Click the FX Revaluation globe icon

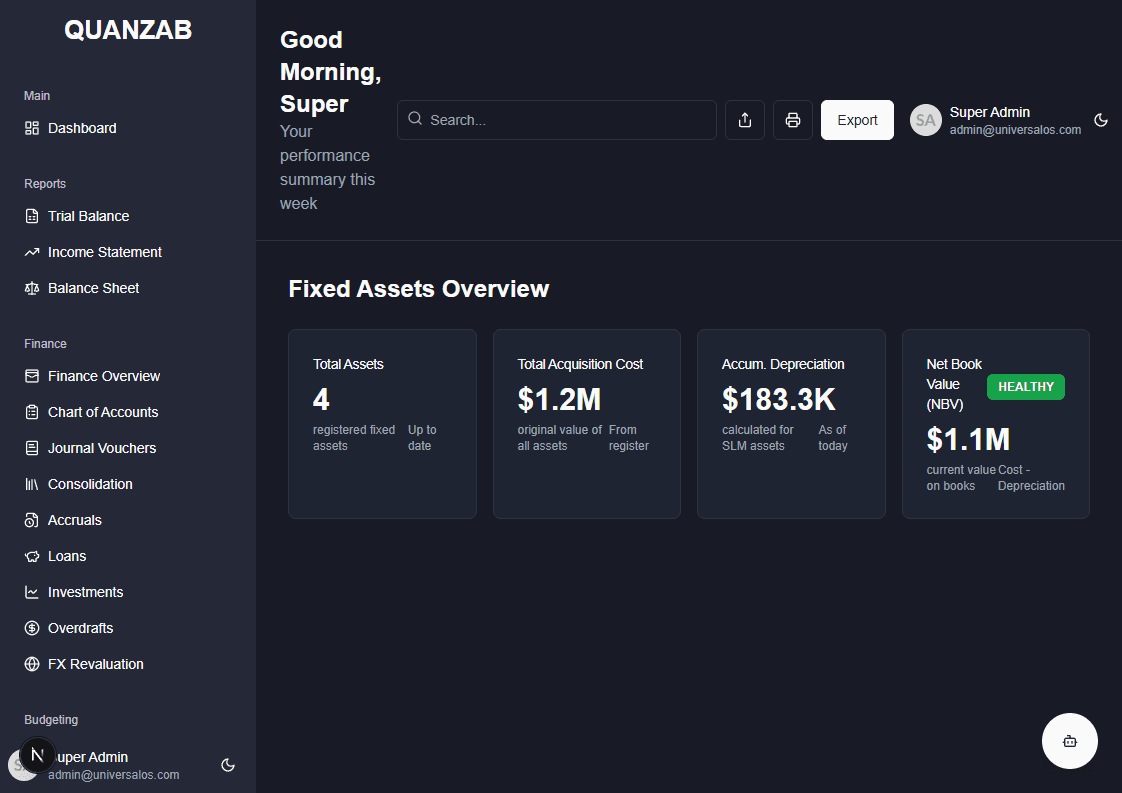pos(31,664)
